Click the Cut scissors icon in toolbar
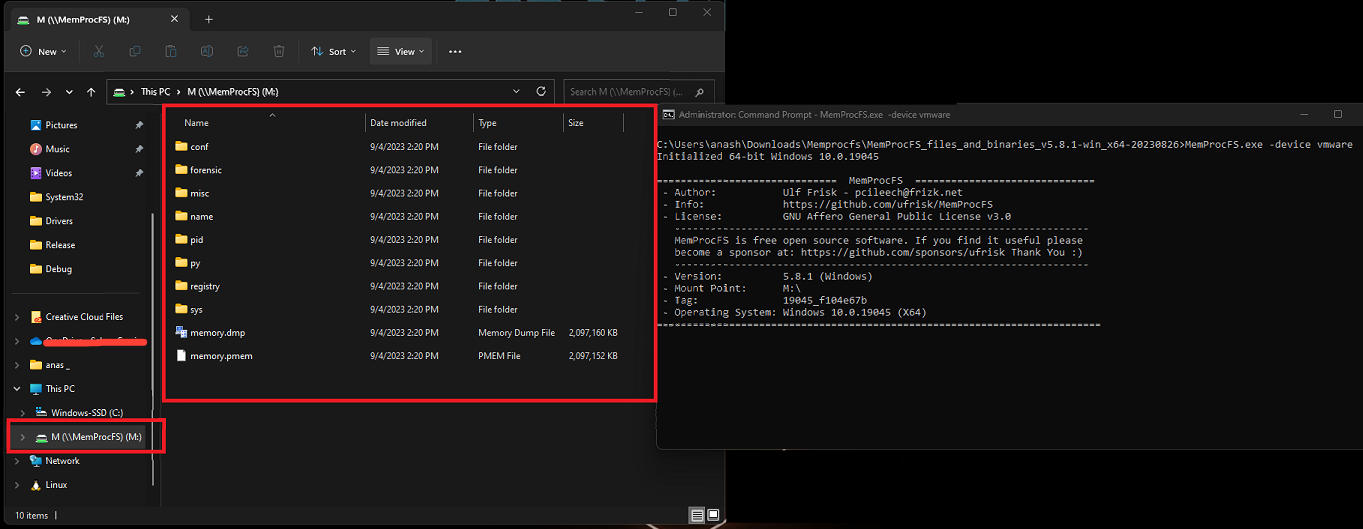The image size is (1363, 529). click(99, 51)
